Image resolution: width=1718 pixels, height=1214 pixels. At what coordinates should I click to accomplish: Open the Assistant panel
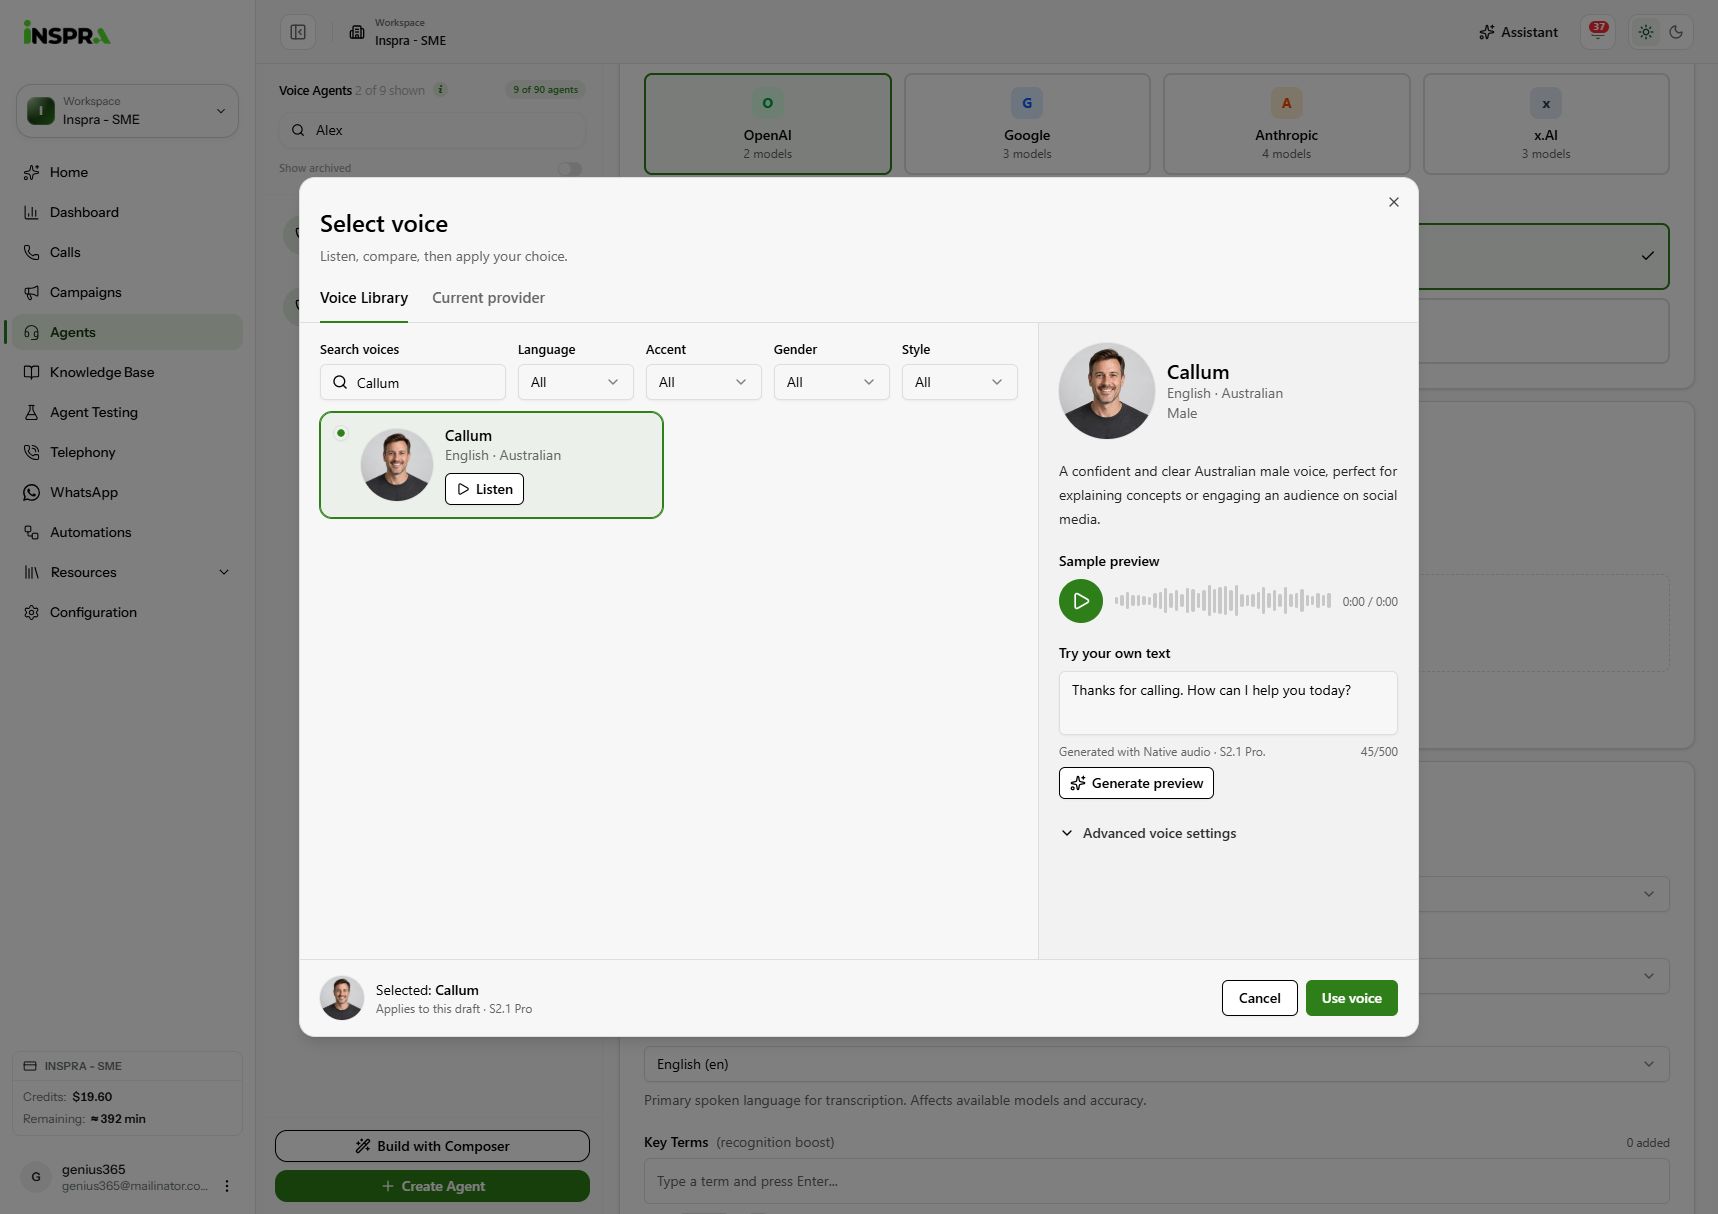pyautogui.click(x=1518, y=32)
